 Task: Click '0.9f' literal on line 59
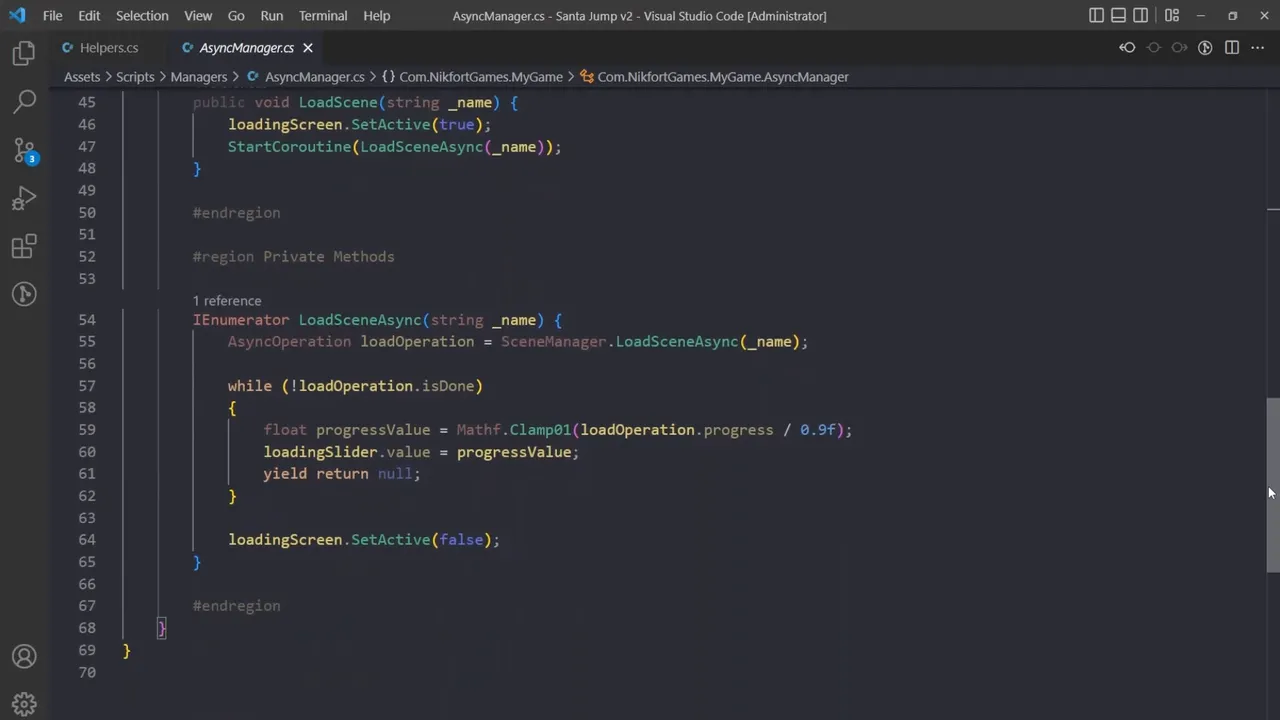pos(818,430)
